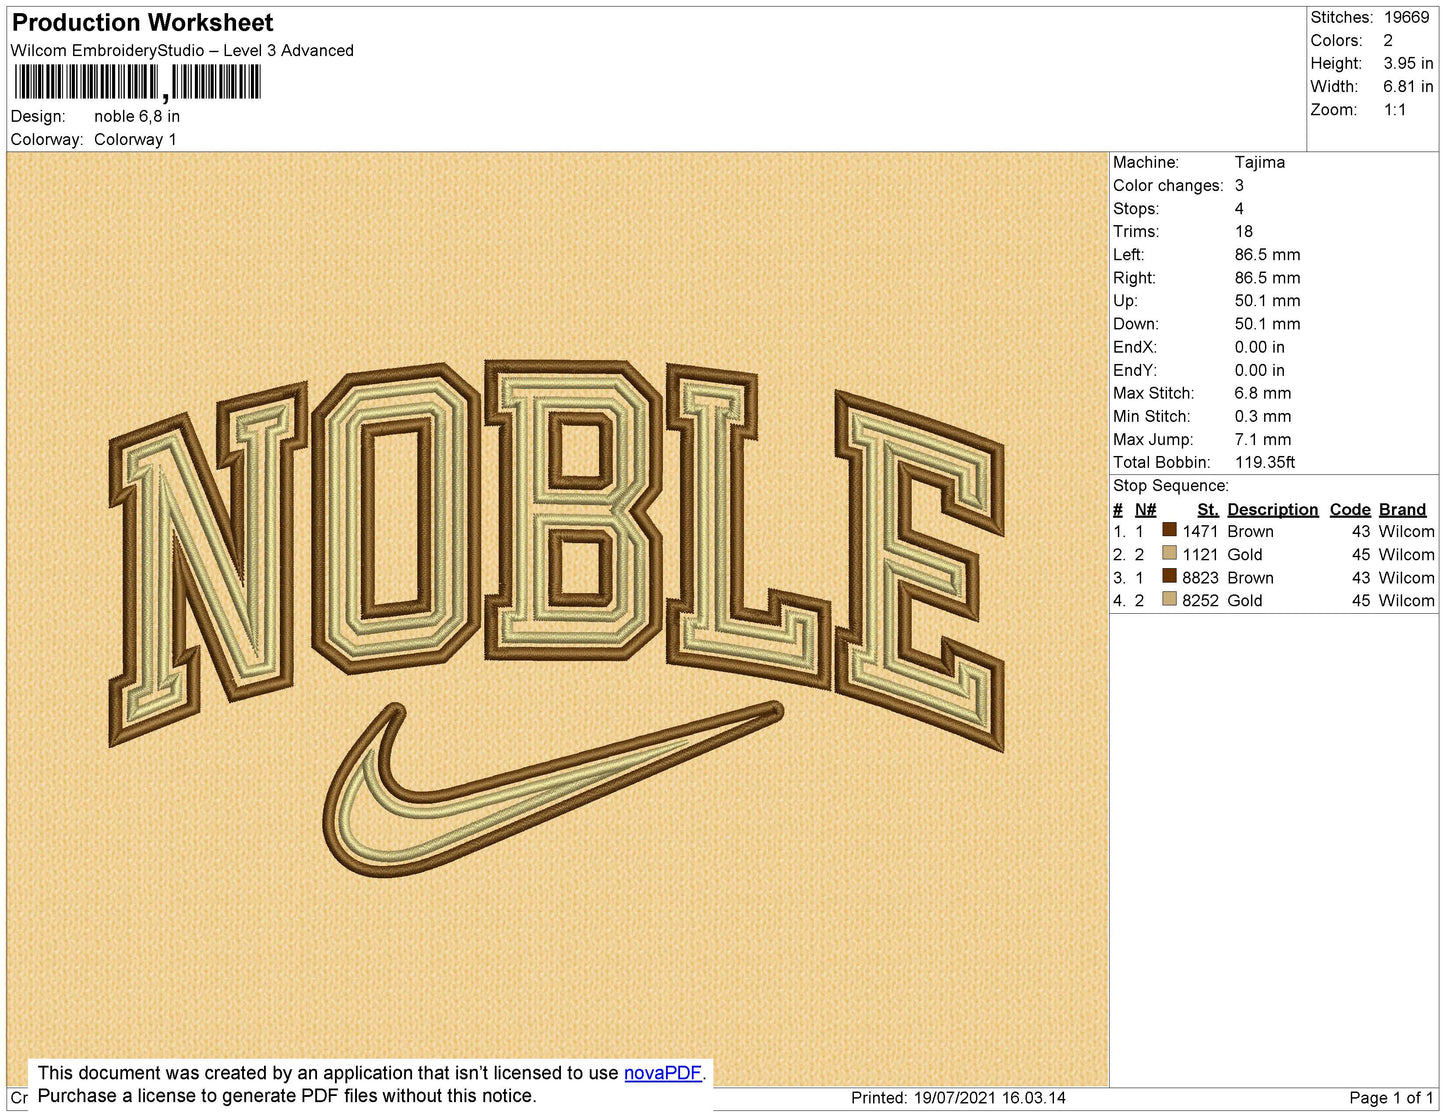Click the Total Bobbin value '119.35ft'
This screenshot has width=1445, height=1117.
click(x=1265, y=462)
